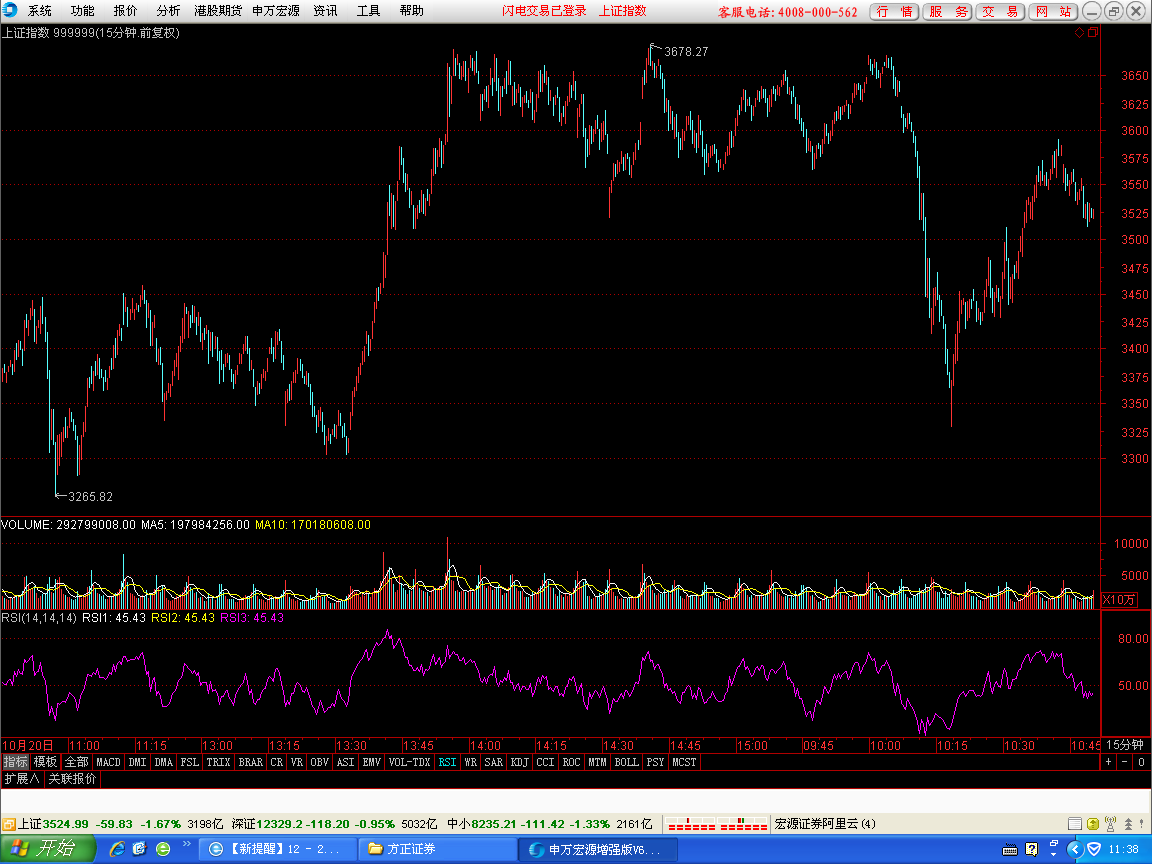This screenshot has width=1152, height=864.
Task: Click the keyboard icon in the taskbar
Action: tap(1010, 850)
